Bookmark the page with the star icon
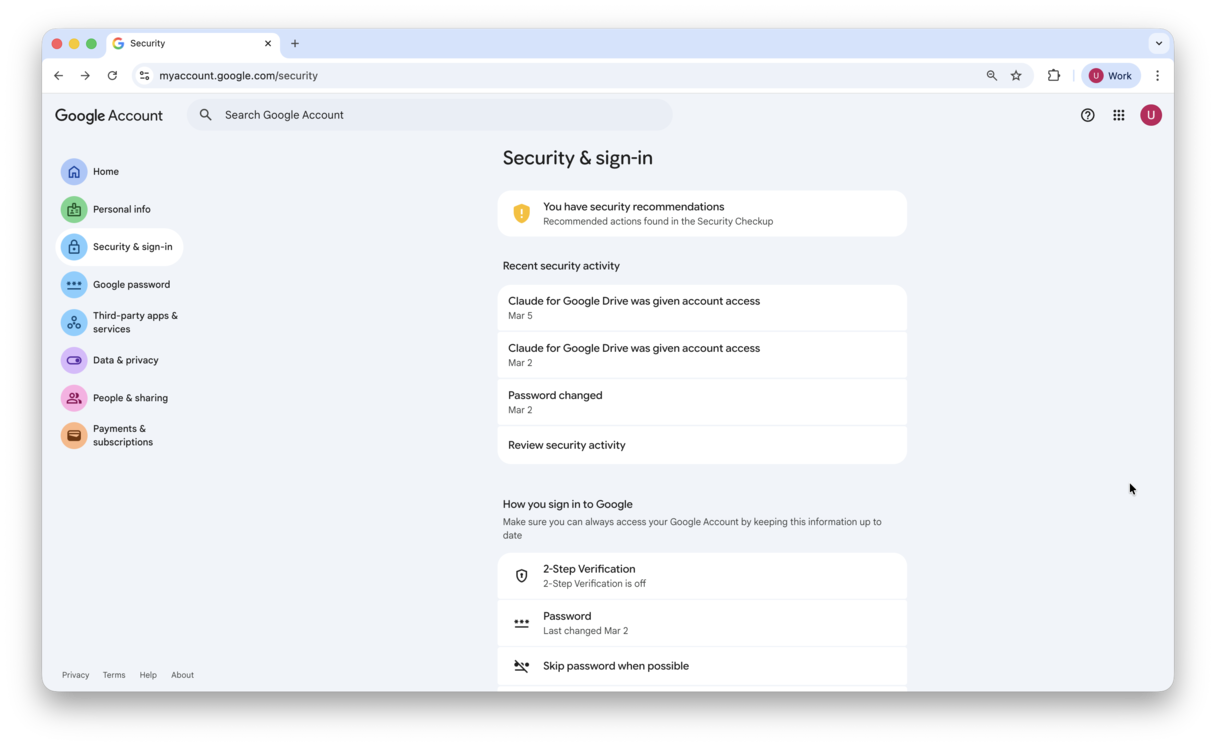This screenshot has width=1216, height=747. [x=1016, y=75]
